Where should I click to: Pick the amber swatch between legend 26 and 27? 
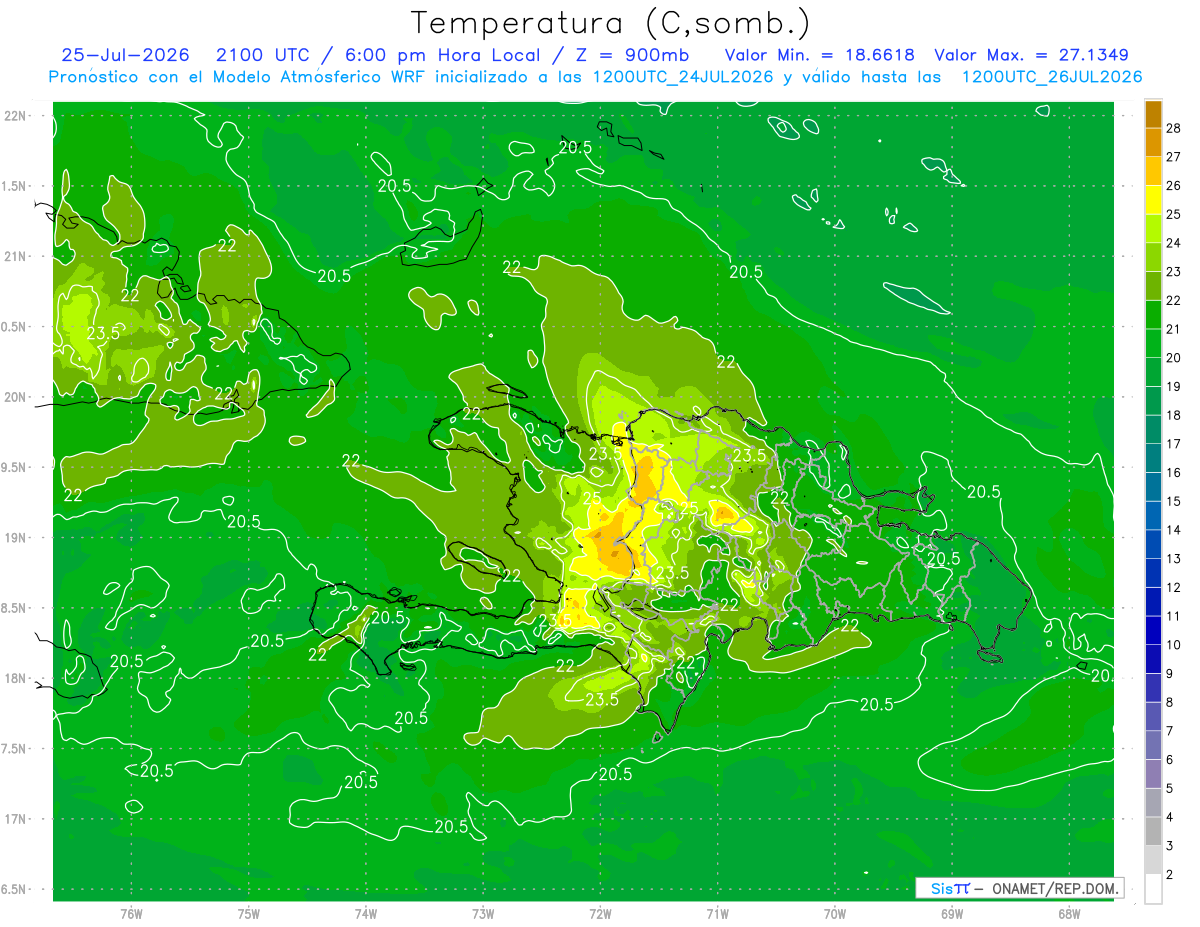click(x=1153, y=171)
